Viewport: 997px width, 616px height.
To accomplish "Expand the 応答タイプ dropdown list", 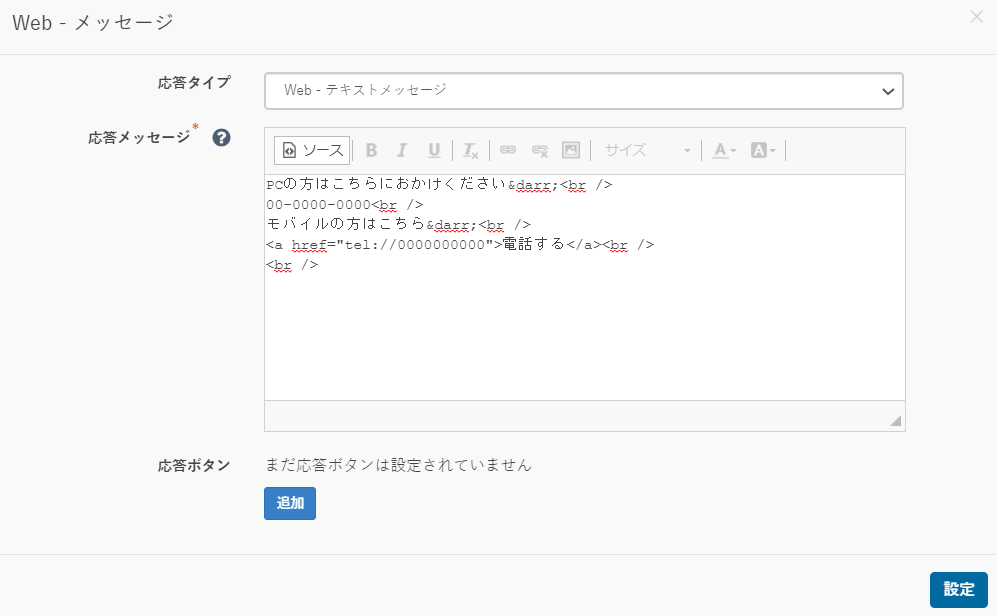I will tap(584, 91).
